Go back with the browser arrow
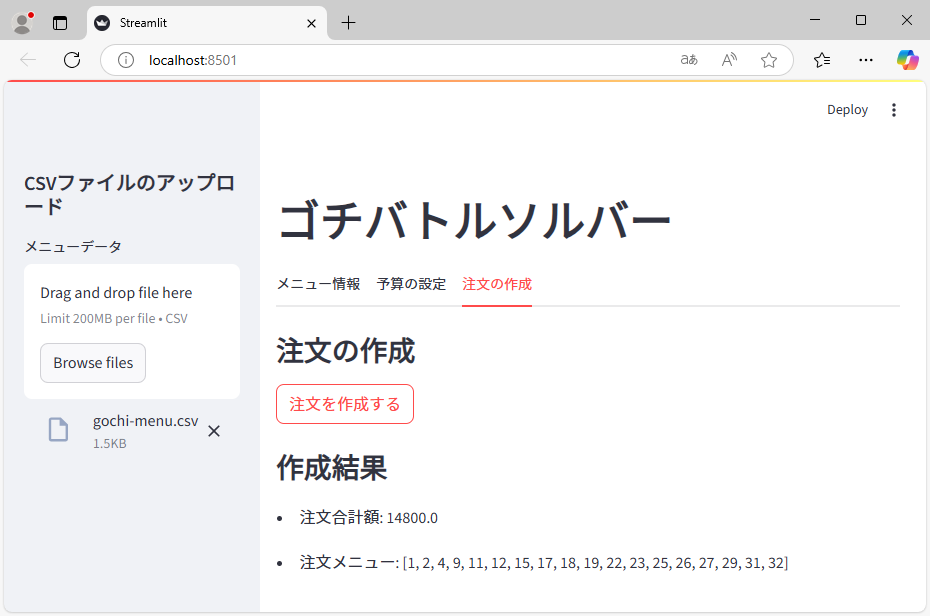The height and width of the screenshot is (616, 930). coord(28,60)
